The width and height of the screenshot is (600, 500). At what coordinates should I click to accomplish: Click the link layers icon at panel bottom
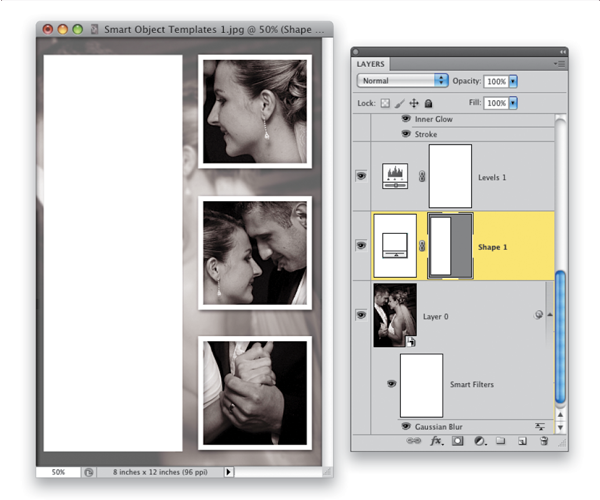tap(413, 441)
